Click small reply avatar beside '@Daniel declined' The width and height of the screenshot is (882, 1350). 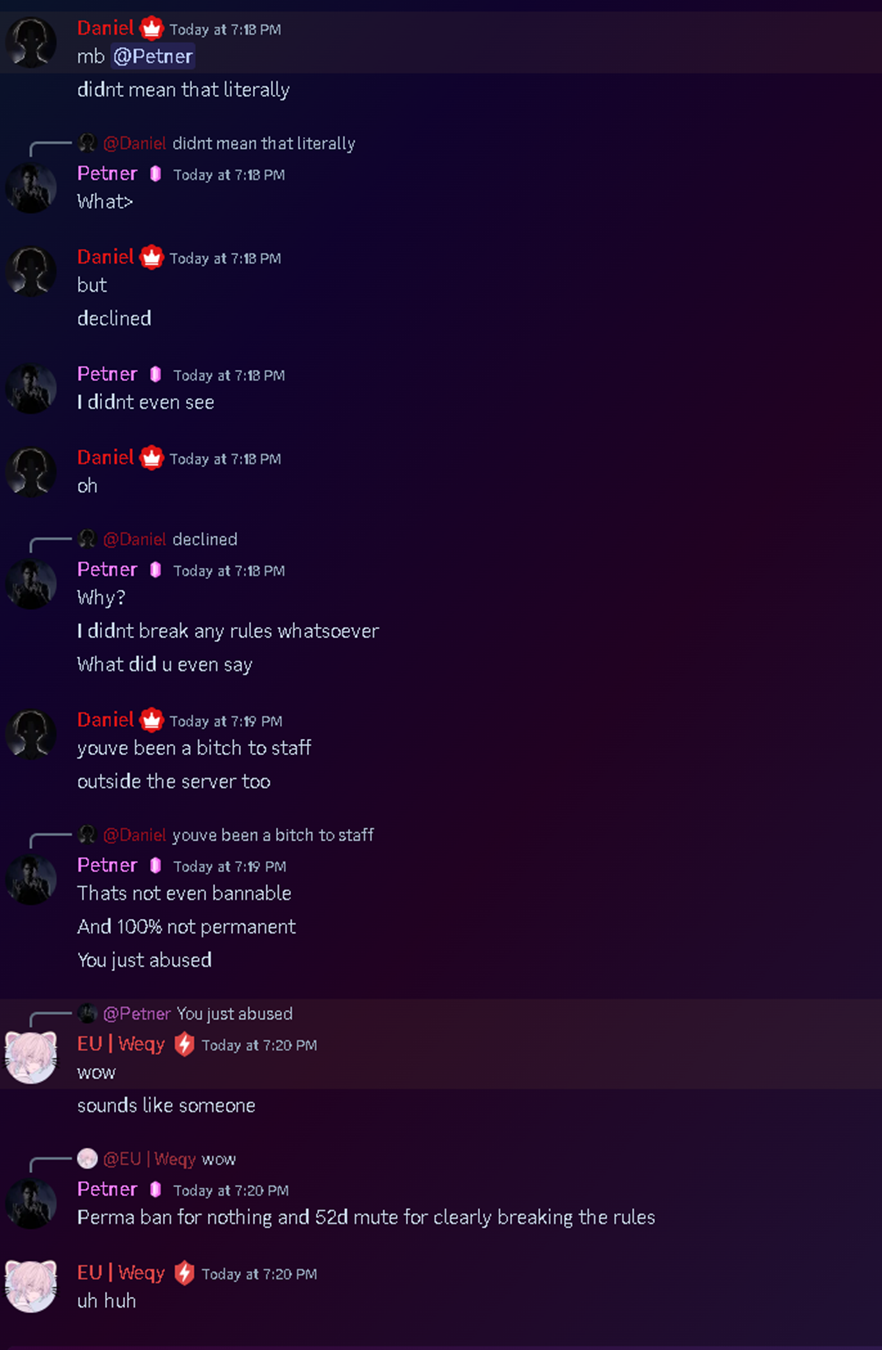[88, 539]
